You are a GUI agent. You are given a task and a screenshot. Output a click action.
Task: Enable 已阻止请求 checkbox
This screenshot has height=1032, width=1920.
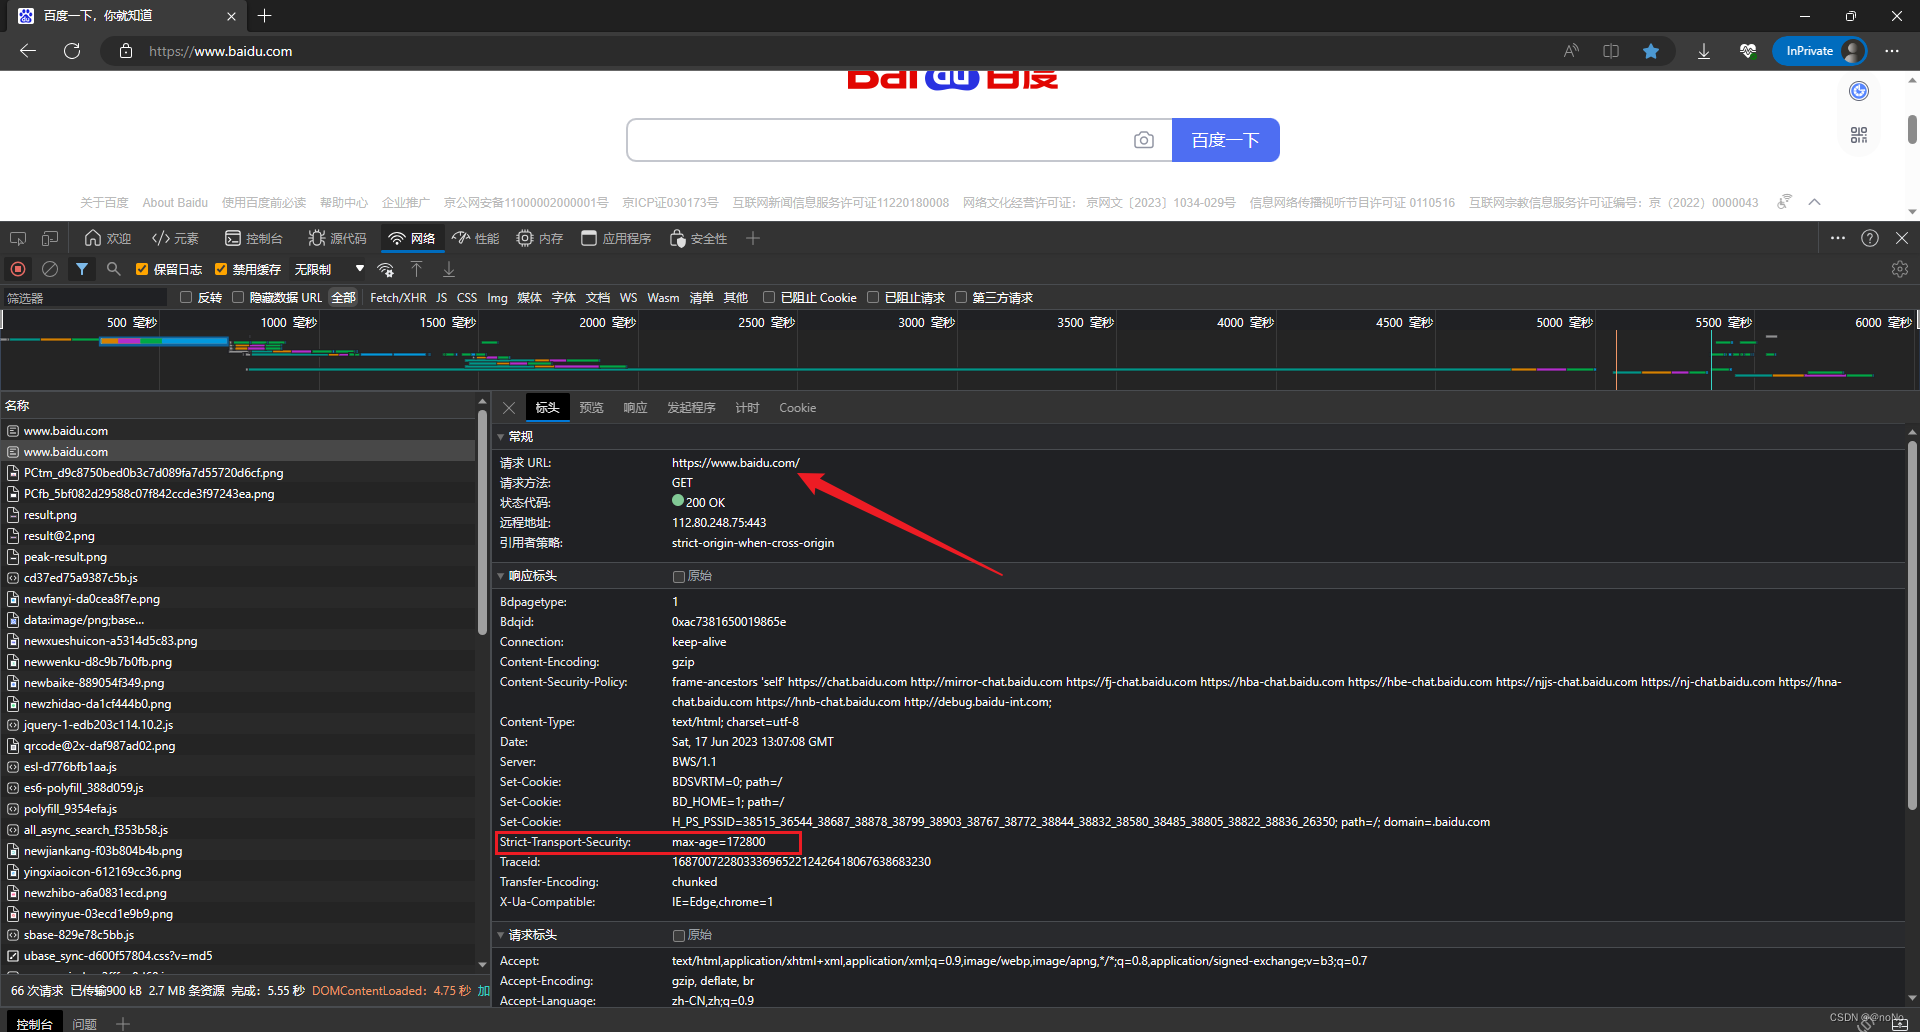tap(873, 297)
